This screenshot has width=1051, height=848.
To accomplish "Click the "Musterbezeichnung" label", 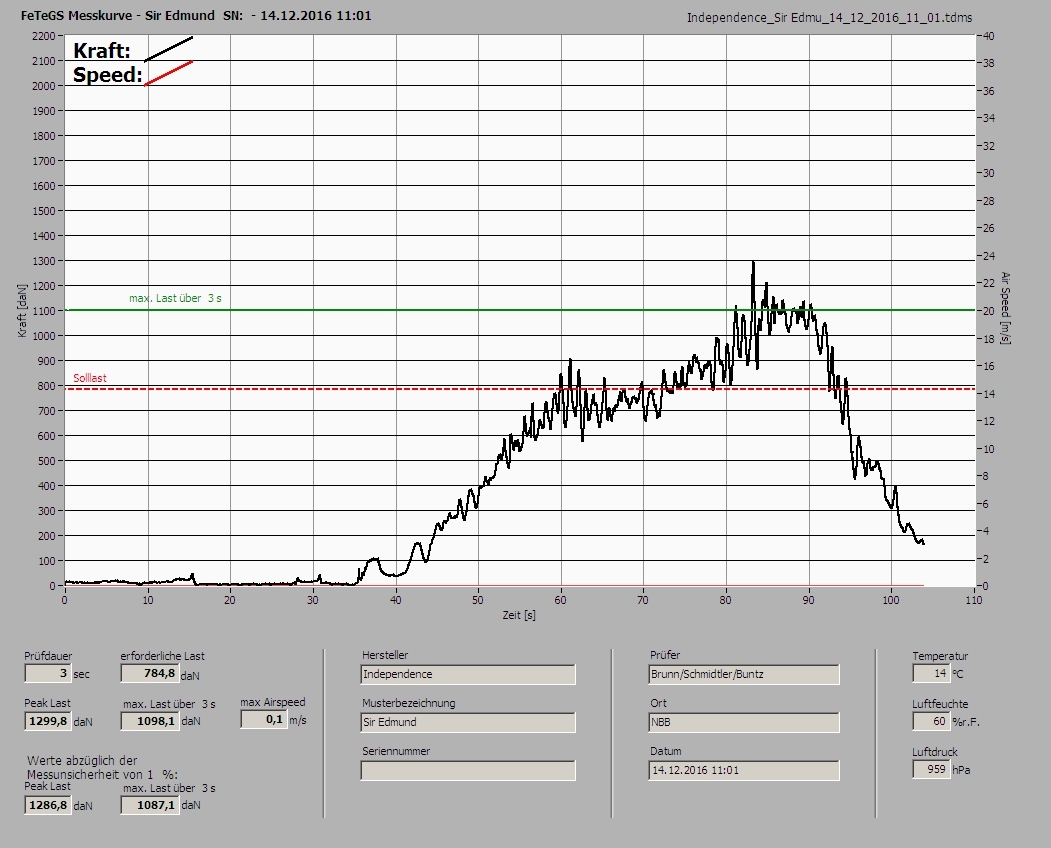I will [409, 703].
